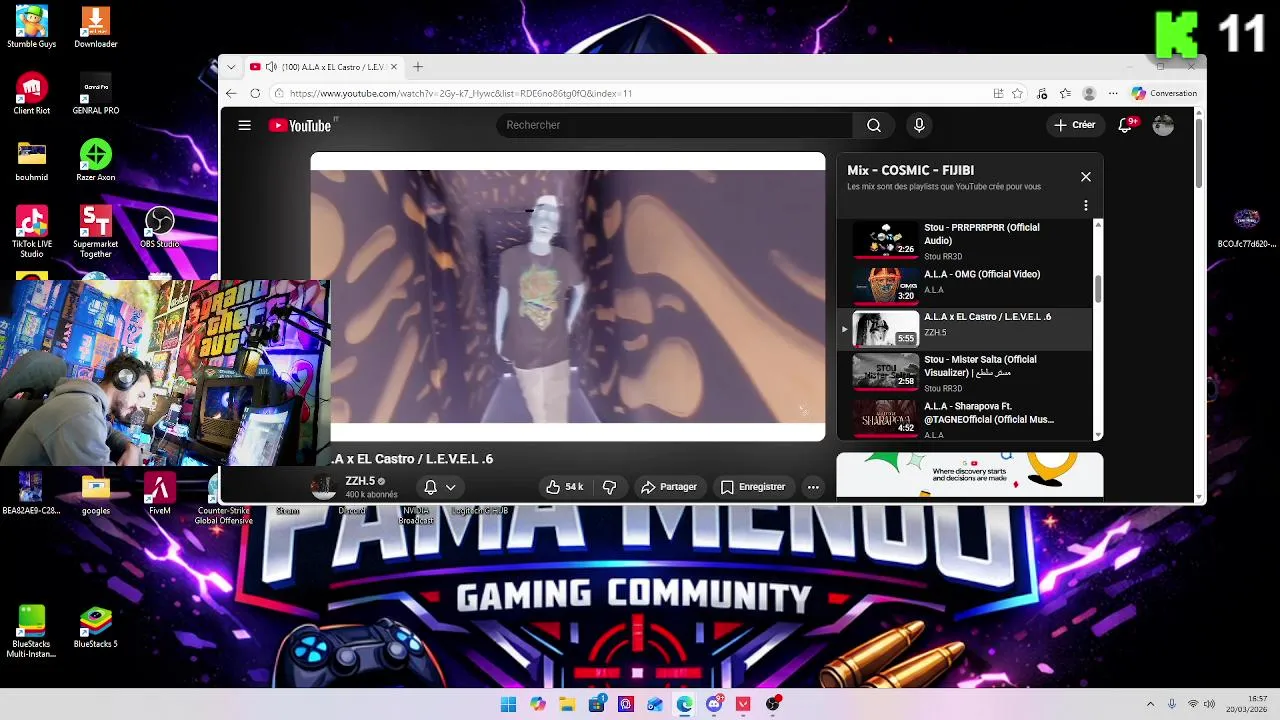Click the Créer button
This screenshot has width=1280, height=720.
pyautogui.click(x=1075, y=125)
